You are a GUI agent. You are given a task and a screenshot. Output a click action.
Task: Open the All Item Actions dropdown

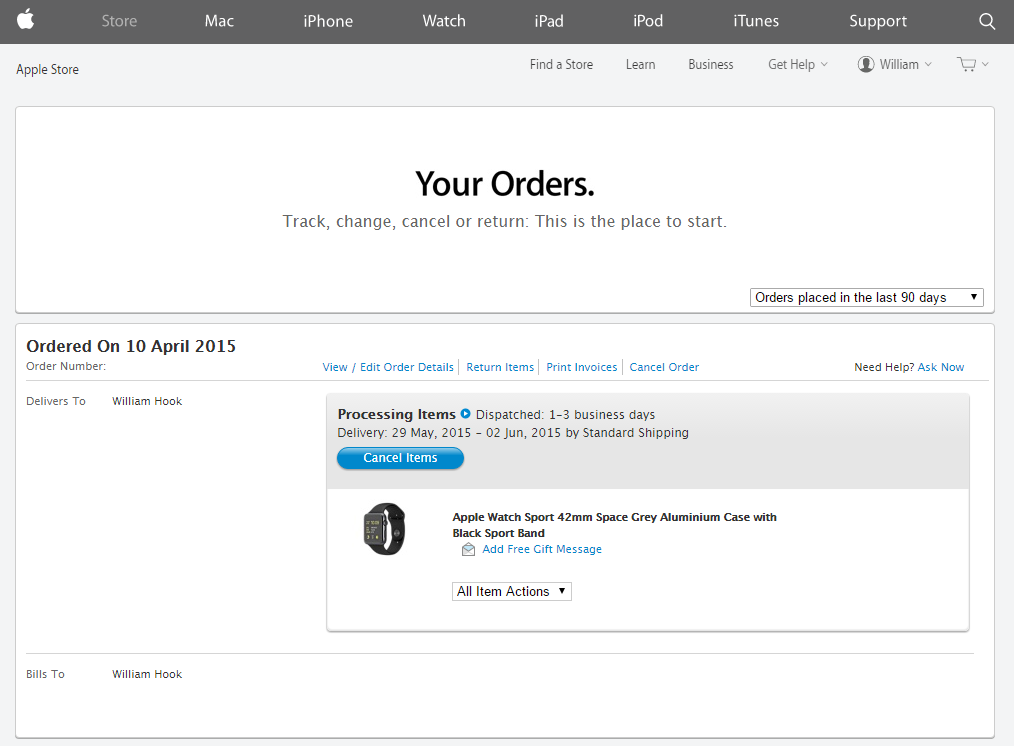tap(512, 591)
